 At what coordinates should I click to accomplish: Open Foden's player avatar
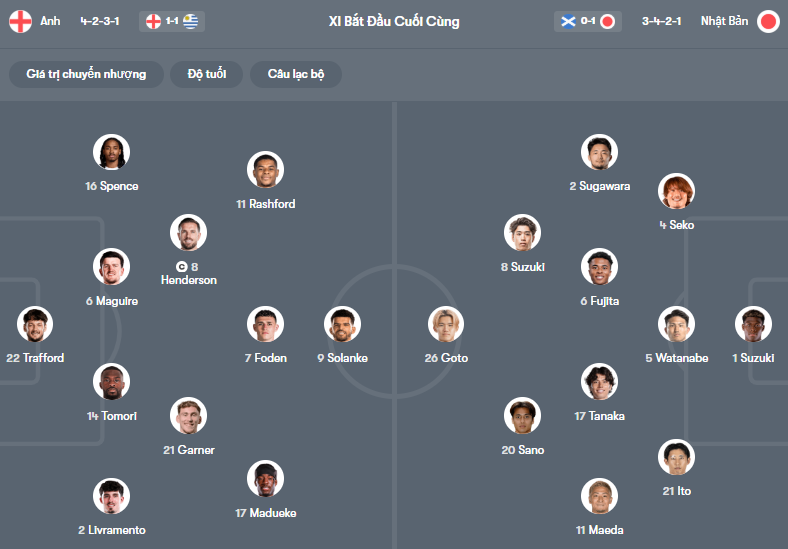pos(265,325)
